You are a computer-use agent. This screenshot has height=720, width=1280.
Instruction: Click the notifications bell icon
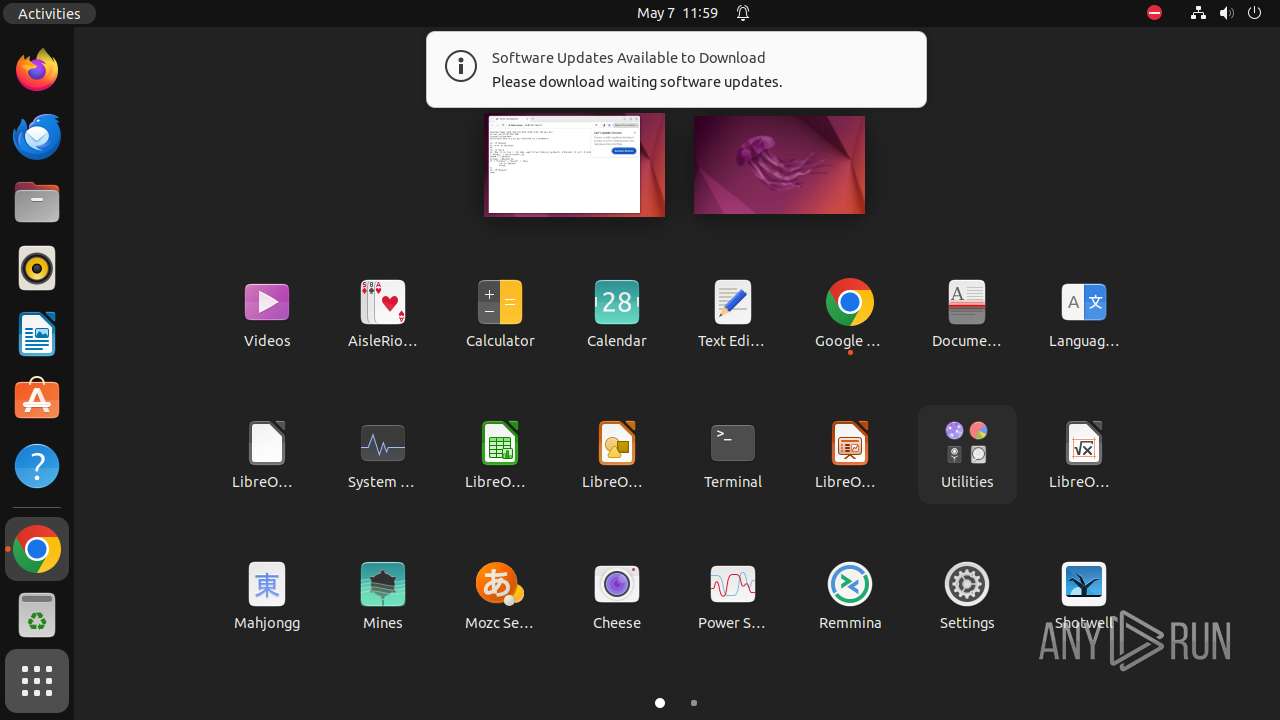(743, 13)
